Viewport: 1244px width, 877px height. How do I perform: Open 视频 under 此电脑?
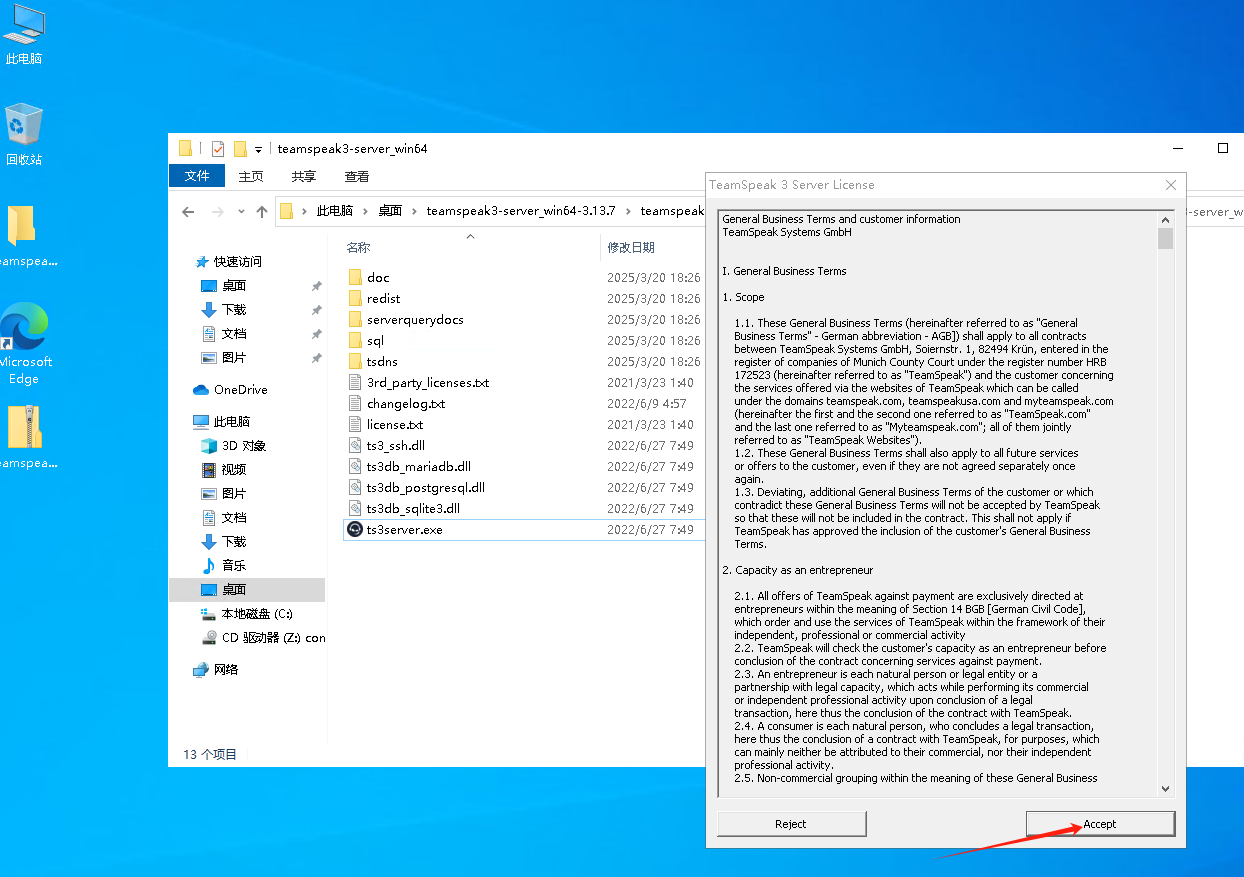pyautogui.click(x=234, y=470)
